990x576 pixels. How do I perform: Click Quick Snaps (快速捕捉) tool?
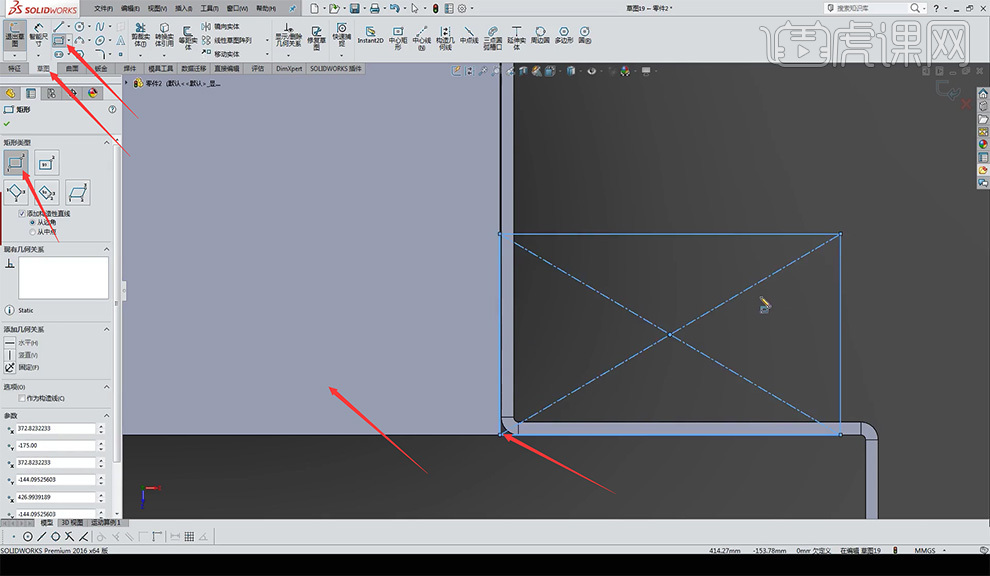(342, 33)
